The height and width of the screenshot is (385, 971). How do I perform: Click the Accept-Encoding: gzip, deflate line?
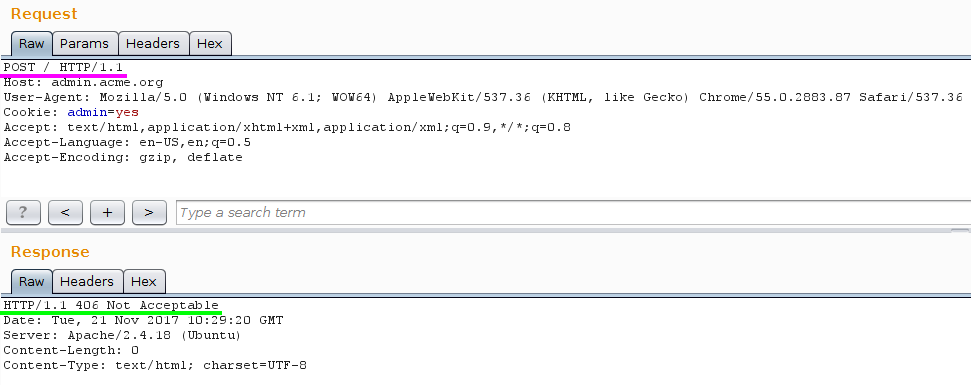[123, 157]
